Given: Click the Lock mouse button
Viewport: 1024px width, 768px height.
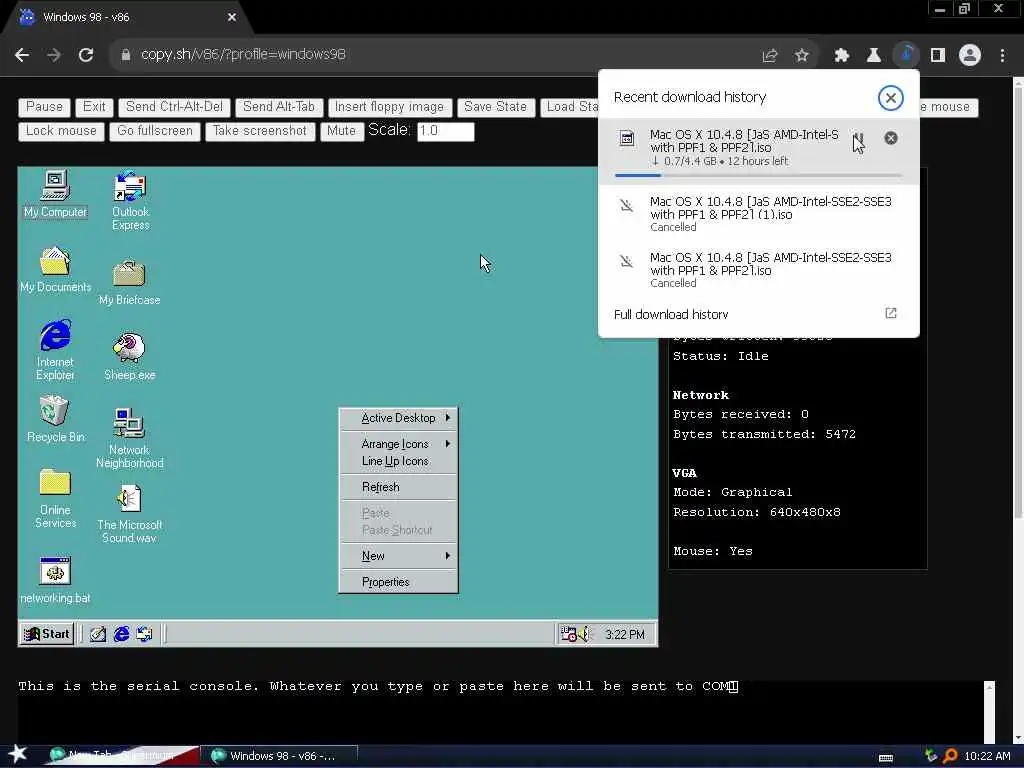Looking at the screenshot, I should [61, 131].
